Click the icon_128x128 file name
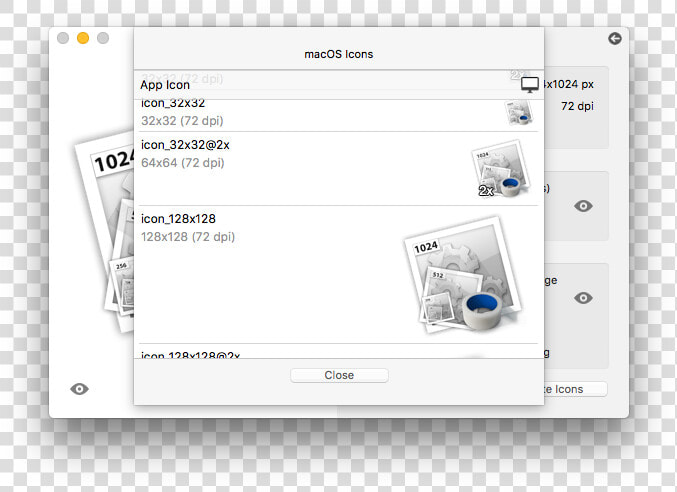The image size is (677, 492). [178, 219]
